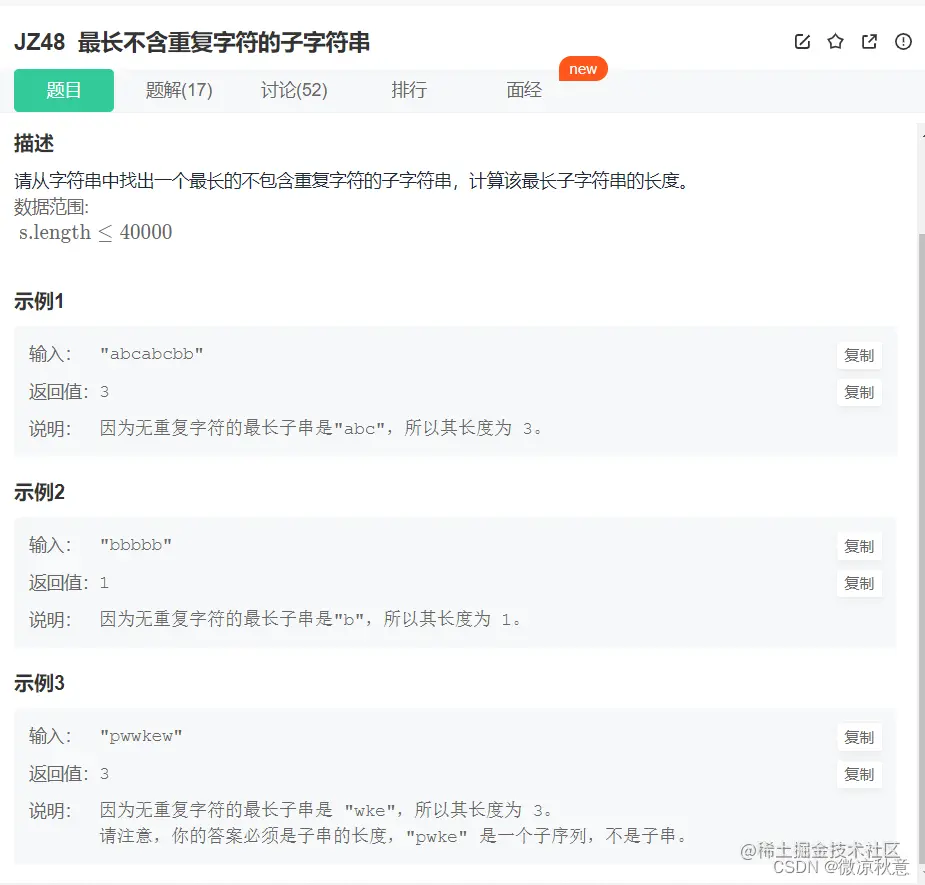Switch to the 题解(17) tab

[179, 90]
